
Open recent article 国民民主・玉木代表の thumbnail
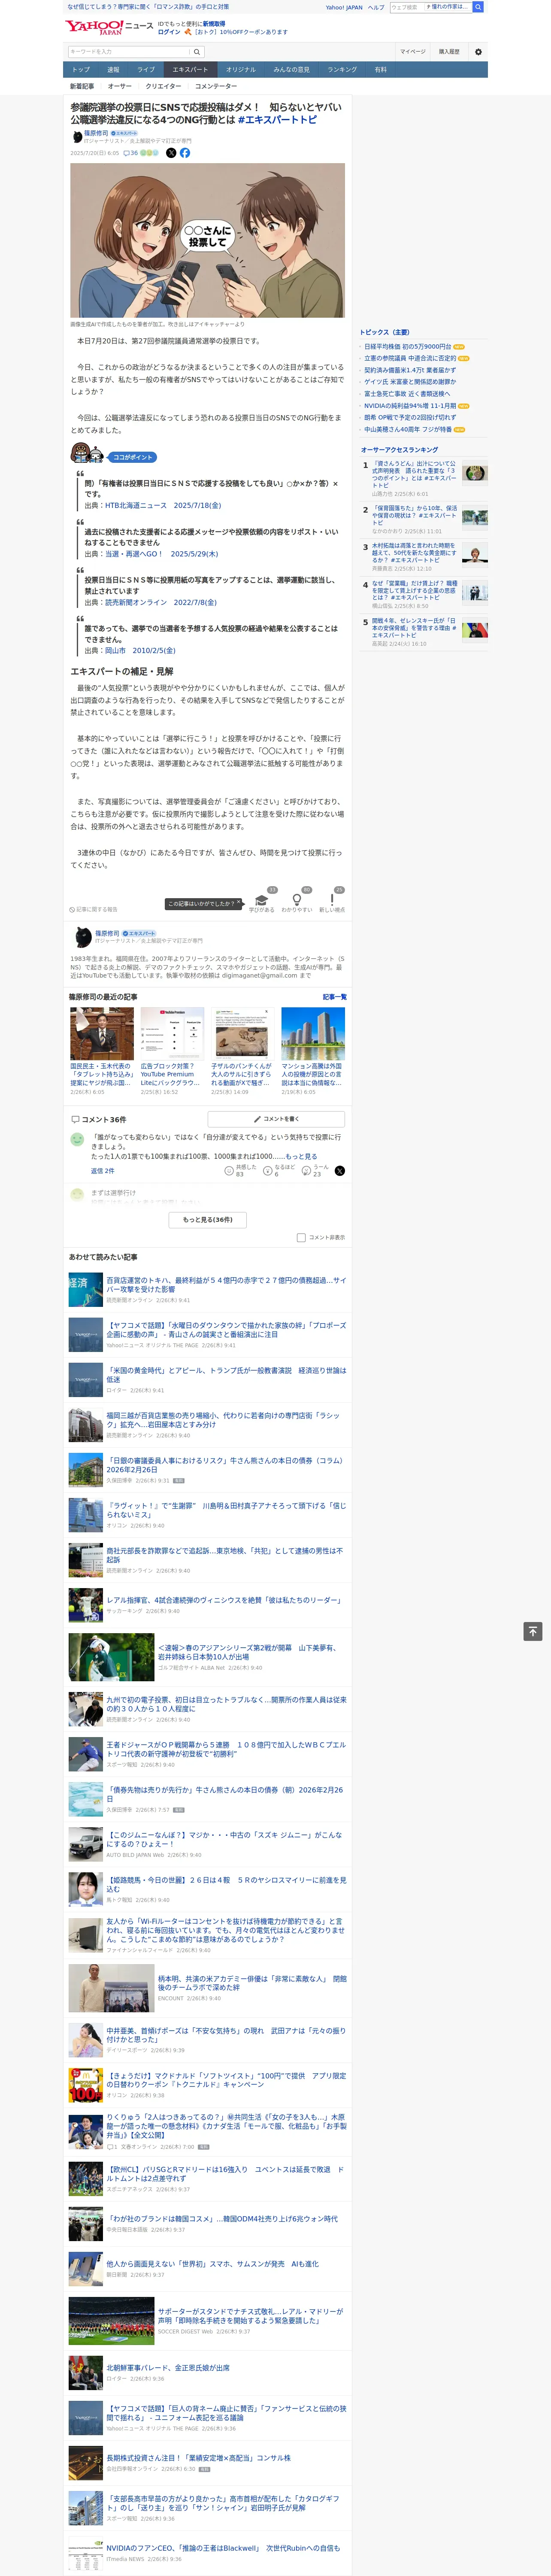102,1034
